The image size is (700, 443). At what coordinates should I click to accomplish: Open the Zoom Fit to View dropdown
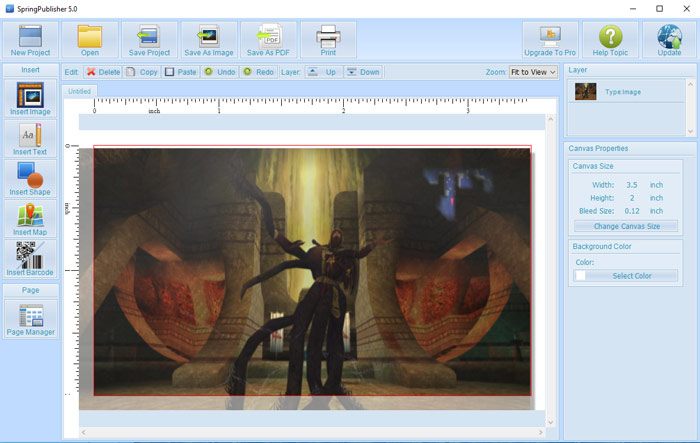pyautogui.click(x=533, y=72)
